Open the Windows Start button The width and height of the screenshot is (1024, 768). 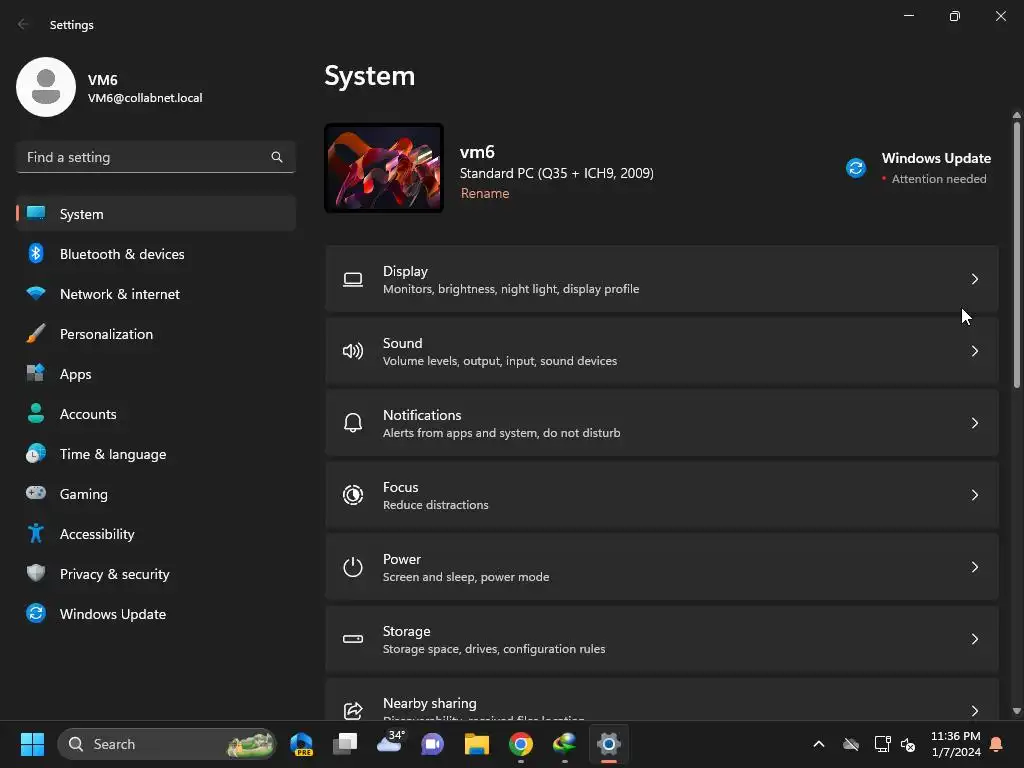point(32,744)
